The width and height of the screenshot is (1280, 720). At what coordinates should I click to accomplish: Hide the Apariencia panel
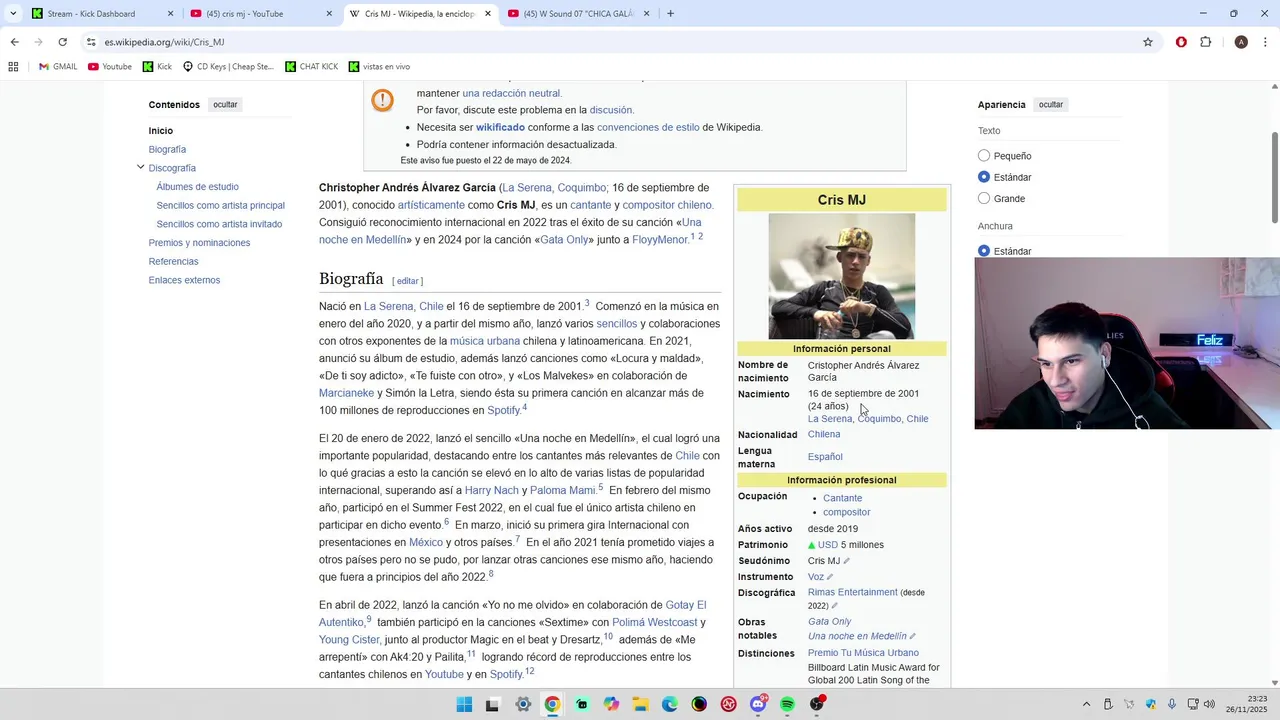point(1051,105)
